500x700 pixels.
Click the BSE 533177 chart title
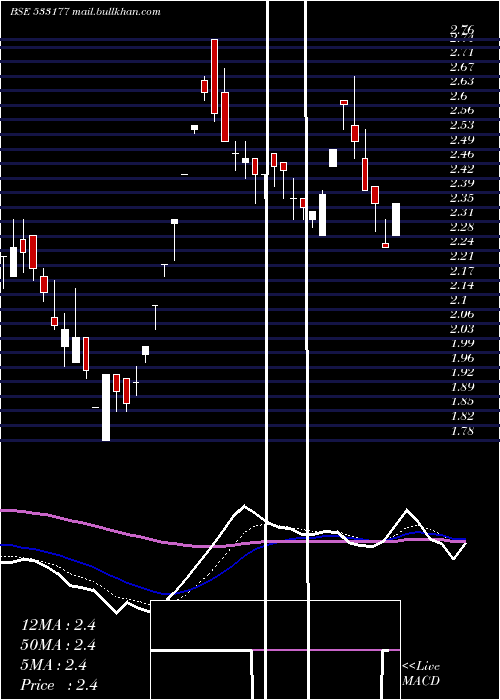tap(39, 12)
